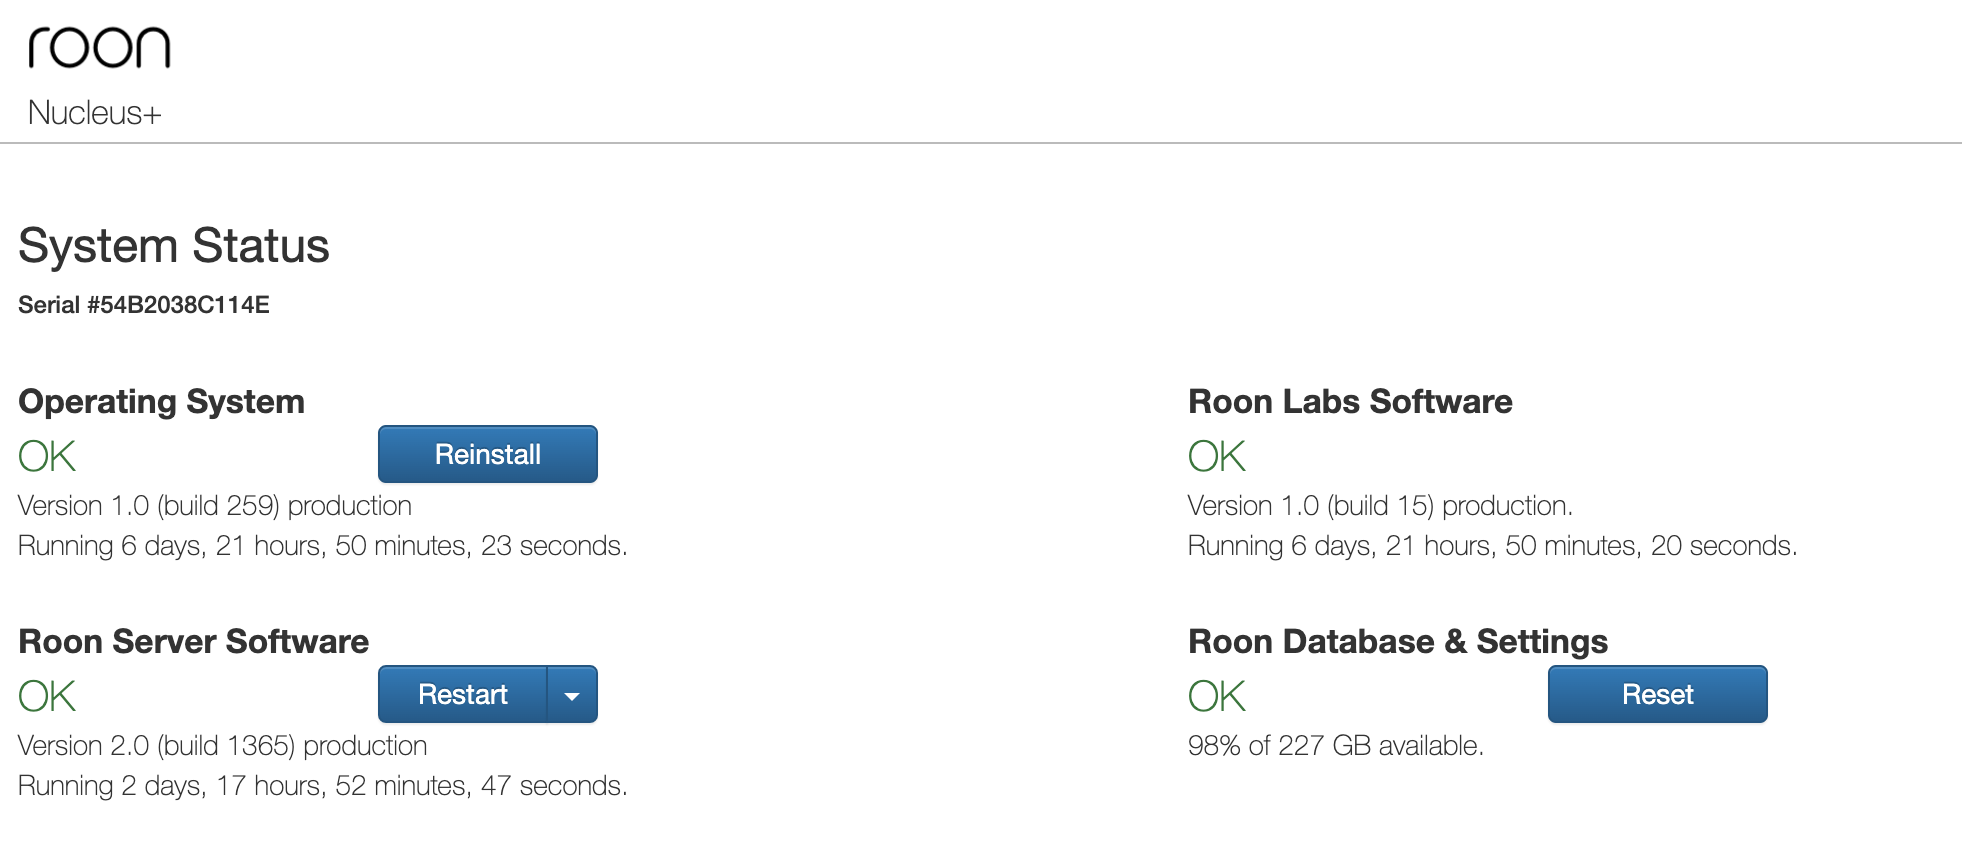
Task: Click the Operating System OK status
Action: [x=47, y=457]
